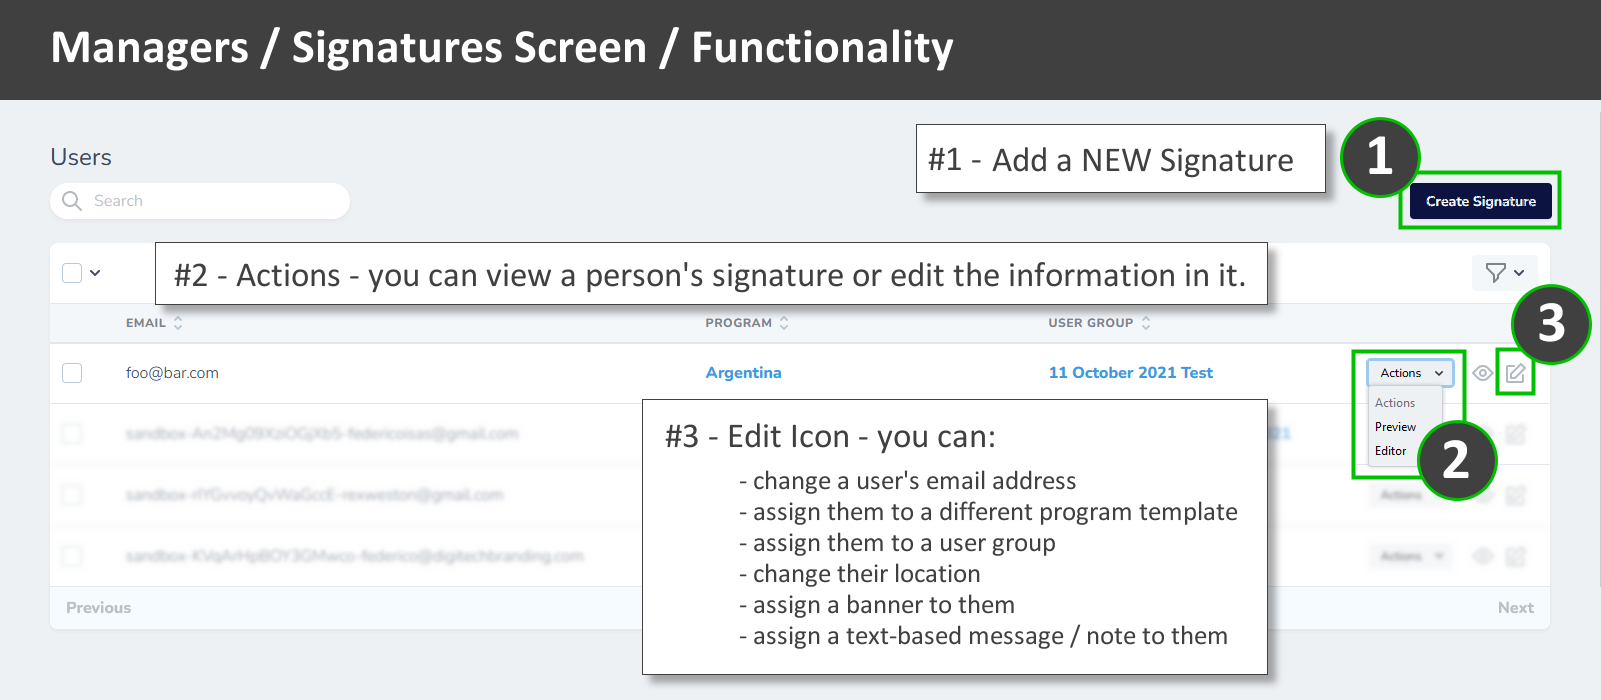Sort table by PROGRAM column
Screen dimensions: 1601x700
tap(747, 323)
